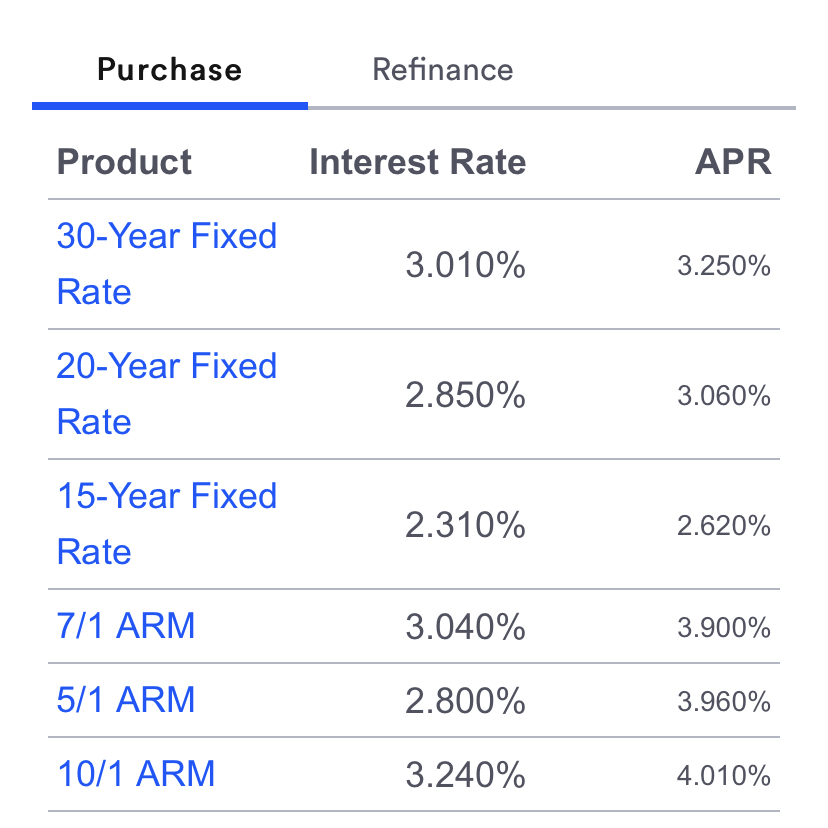The height and width of the screenshot is (828, 828).
Task: Click the Interest Rate column header
Action: [x=418, y=161]
